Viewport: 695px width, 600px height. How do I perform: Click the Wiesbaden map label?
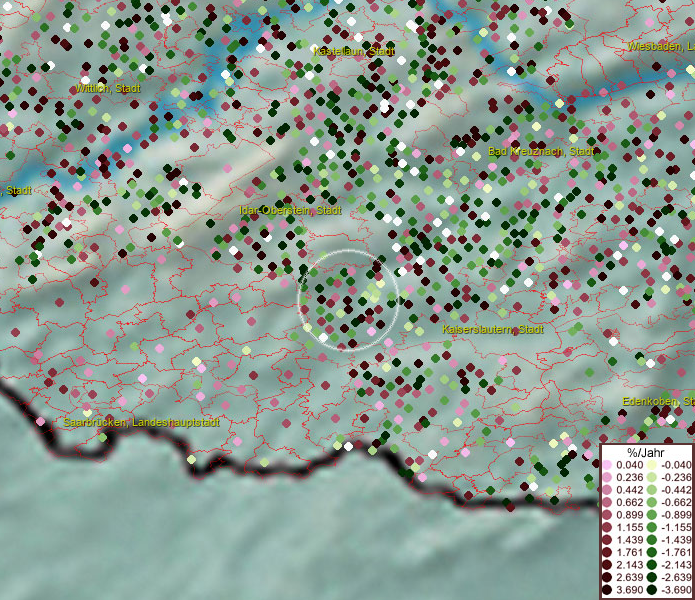661,46
